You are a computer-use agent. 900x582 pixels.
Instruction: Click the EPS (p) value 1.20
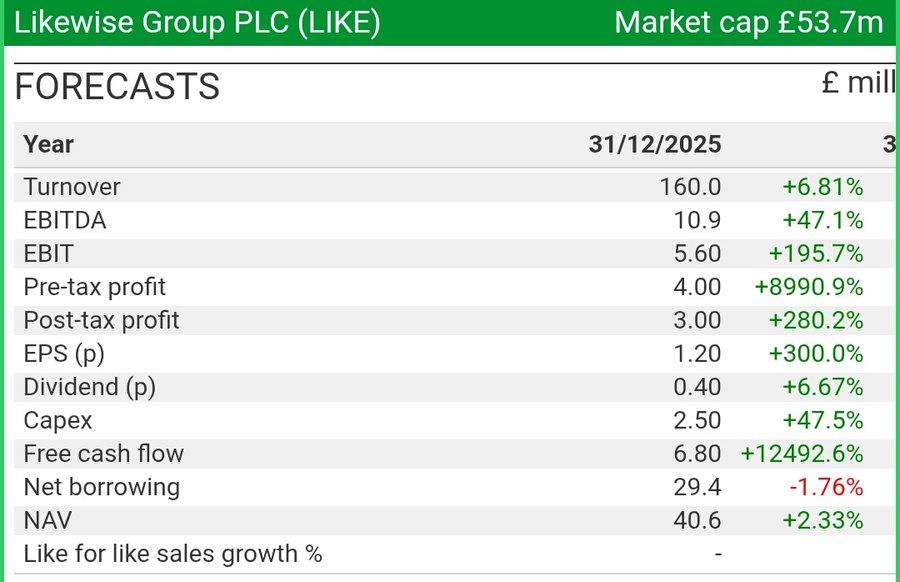(697, 354)
